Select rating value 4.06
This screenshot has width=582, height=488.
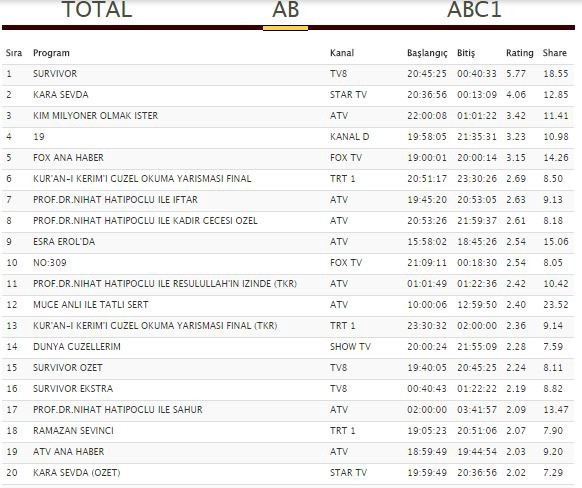click(x=516, y=95)
